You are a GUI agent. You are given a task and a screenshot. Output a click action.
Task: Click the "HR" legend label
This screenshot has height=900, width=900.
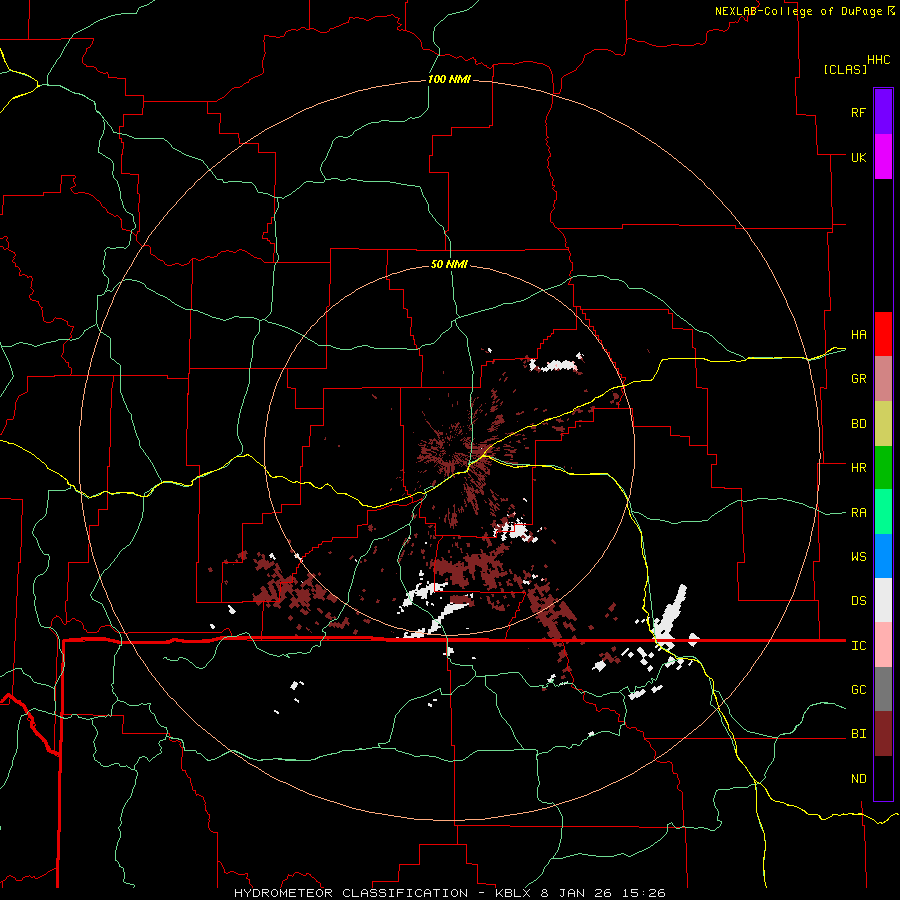[858, 468]
